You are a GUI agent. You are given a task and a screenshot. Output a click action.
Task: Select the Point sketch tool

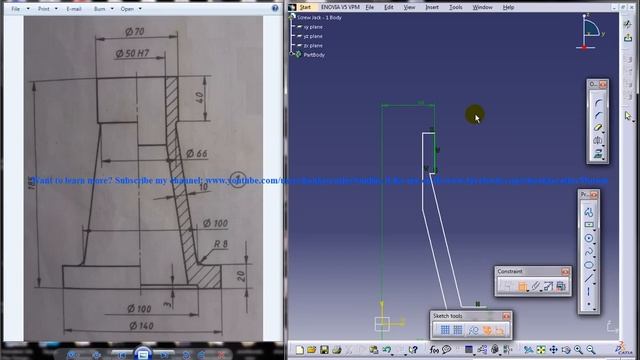click(x=588, y=304)
